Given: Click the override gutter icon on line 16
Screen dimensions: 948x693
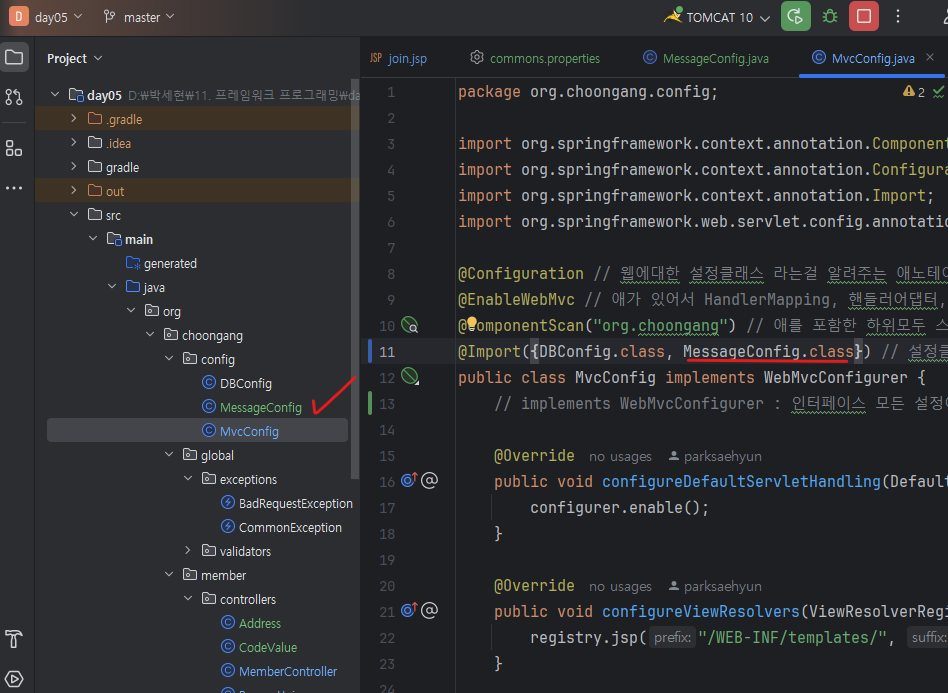Looking at the screenshot, I should [x=409, y=480].
